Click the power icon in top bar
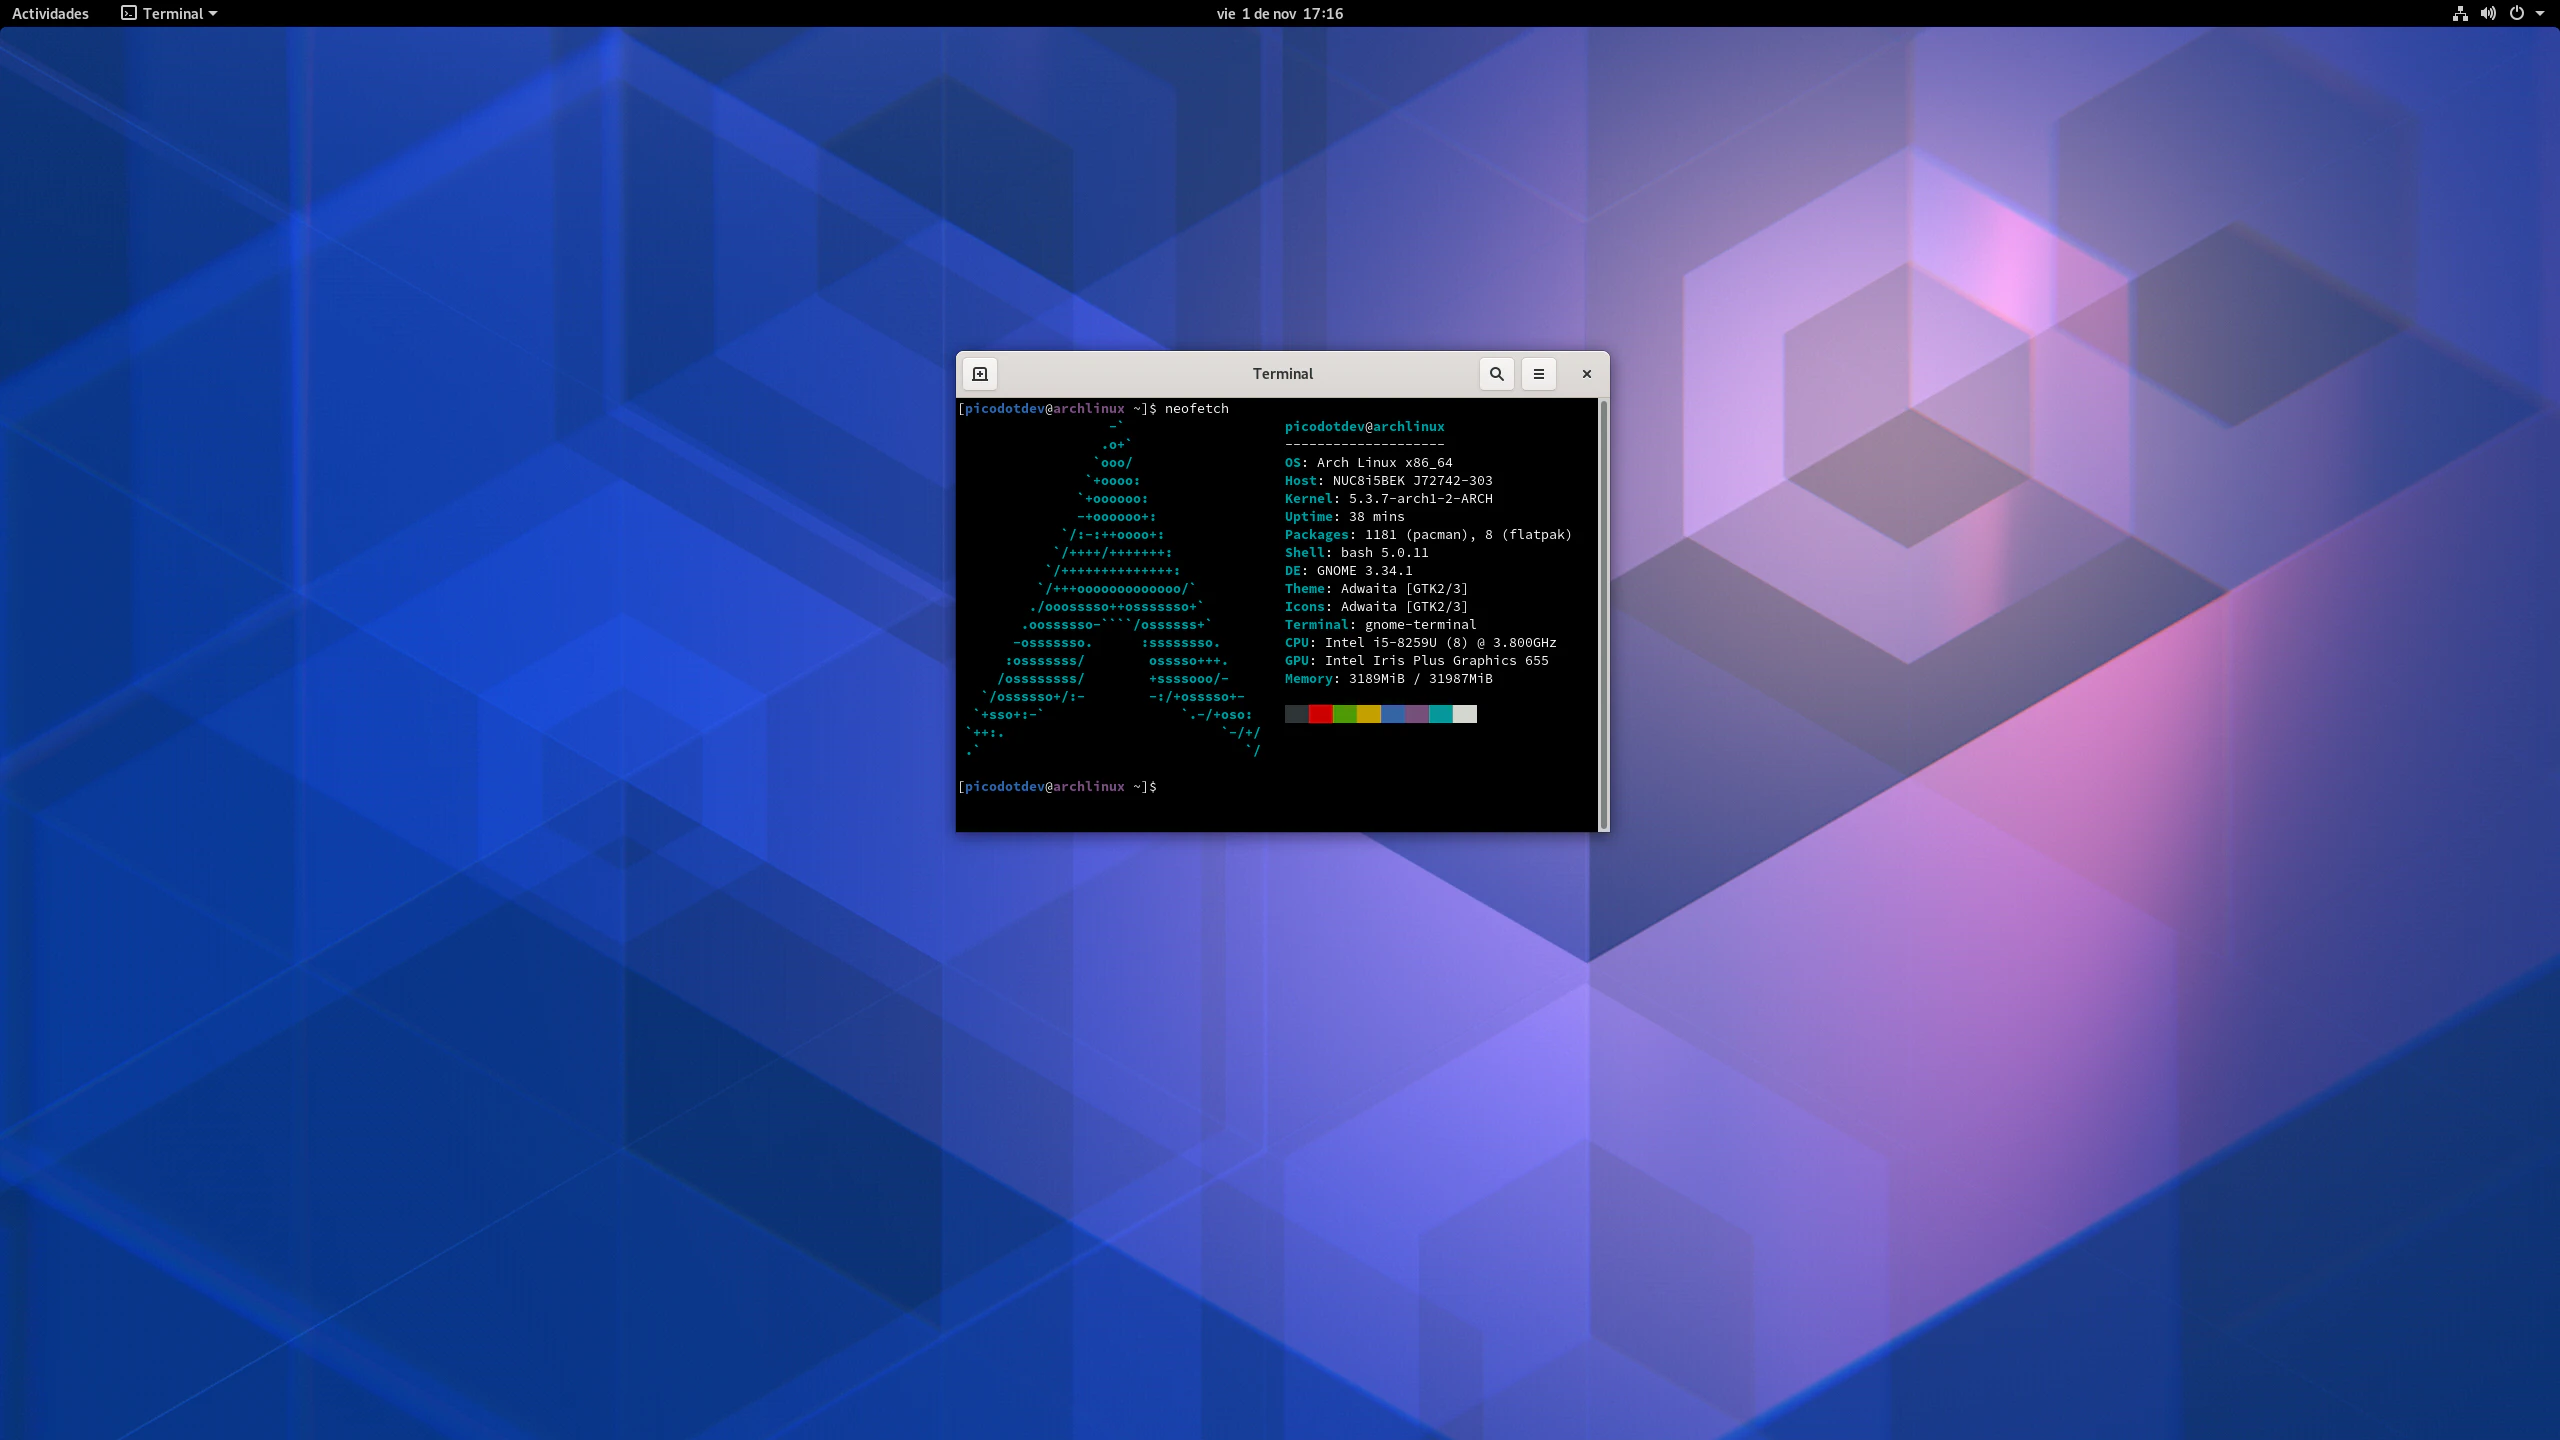Screen dimensions: 2560x1440 pos(2516,14)
